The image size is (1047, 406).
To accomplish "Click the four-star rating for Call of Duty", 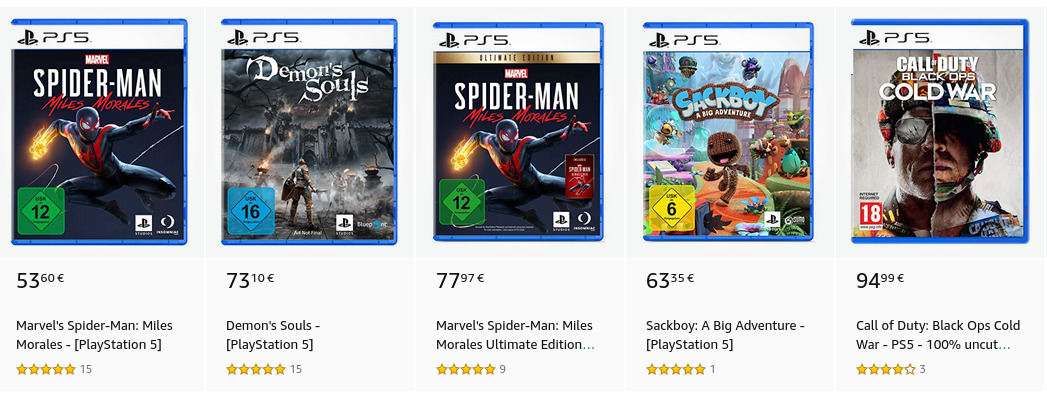I will [886, 370].
